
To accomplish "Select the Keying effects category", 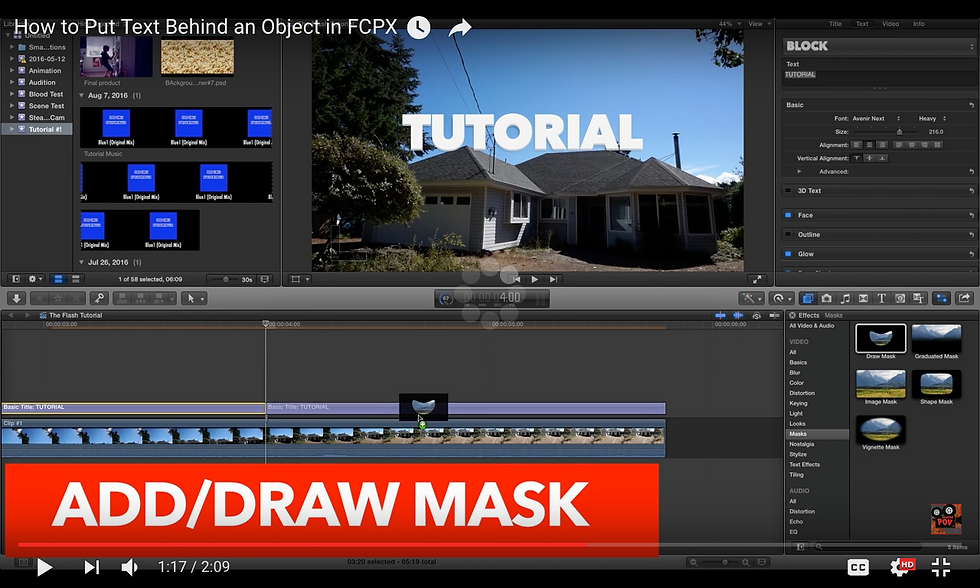I will click(798, 403).
